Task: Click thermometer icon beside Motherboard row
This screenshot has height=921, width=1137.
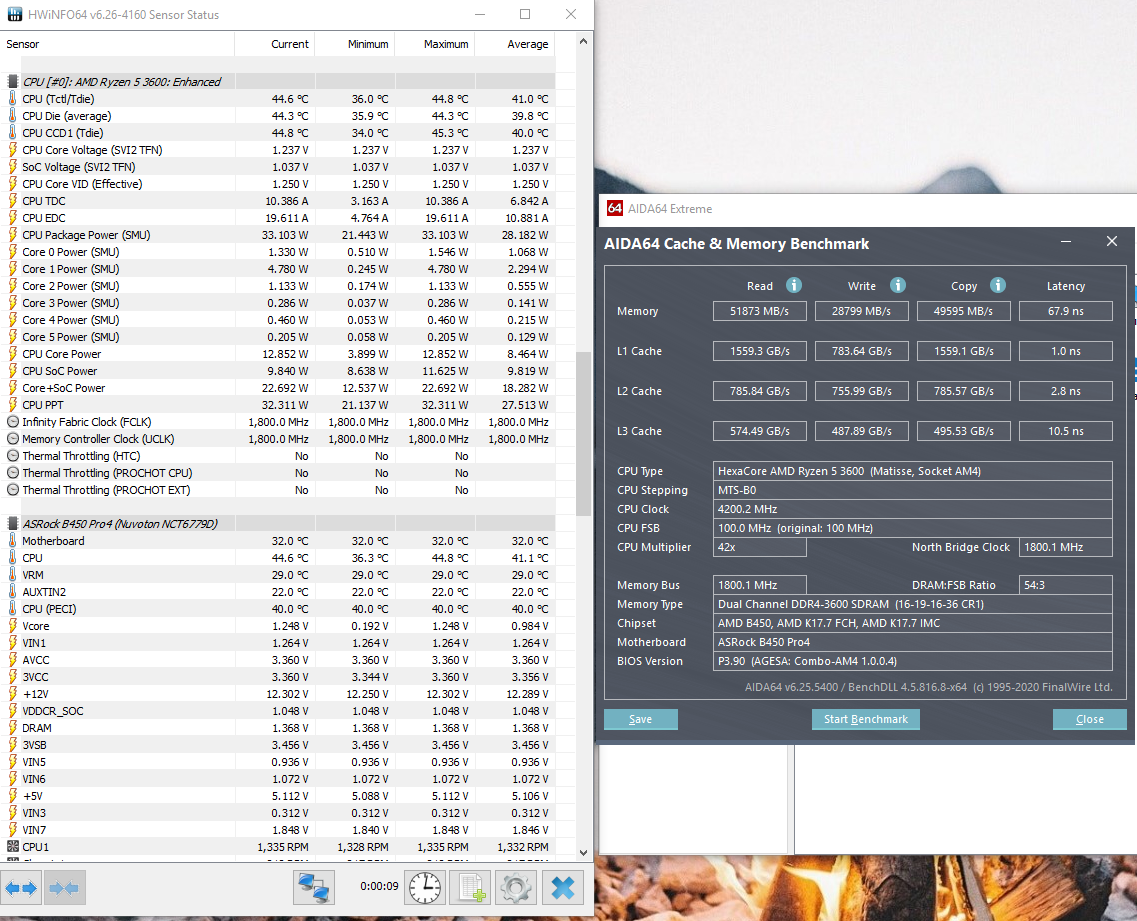Action: pyautogui.click(x=12, y=541)
